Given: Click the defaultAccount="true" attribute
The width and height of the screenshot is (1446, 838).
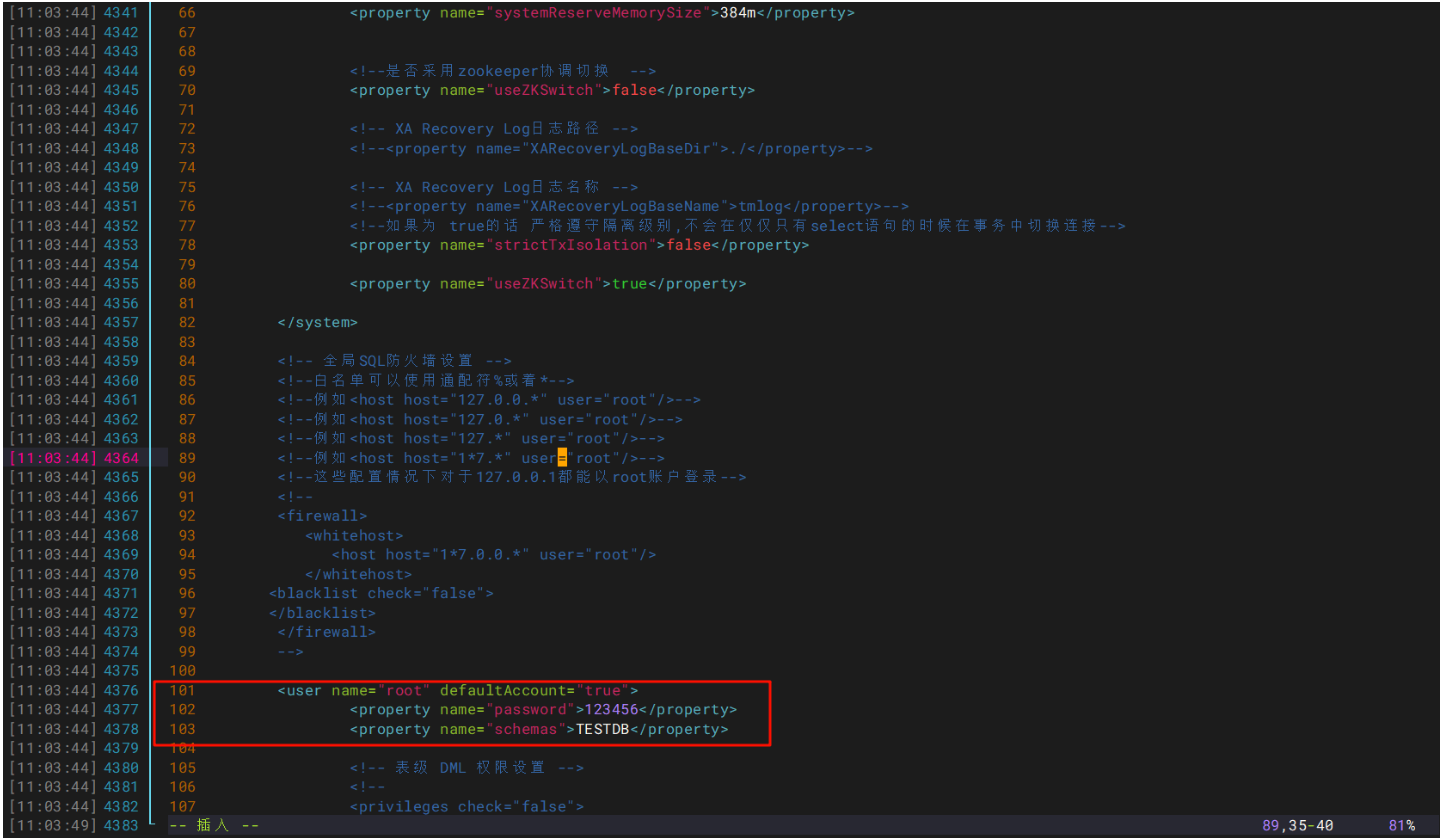Looking at the screenshot, I should tap(533, 690).
